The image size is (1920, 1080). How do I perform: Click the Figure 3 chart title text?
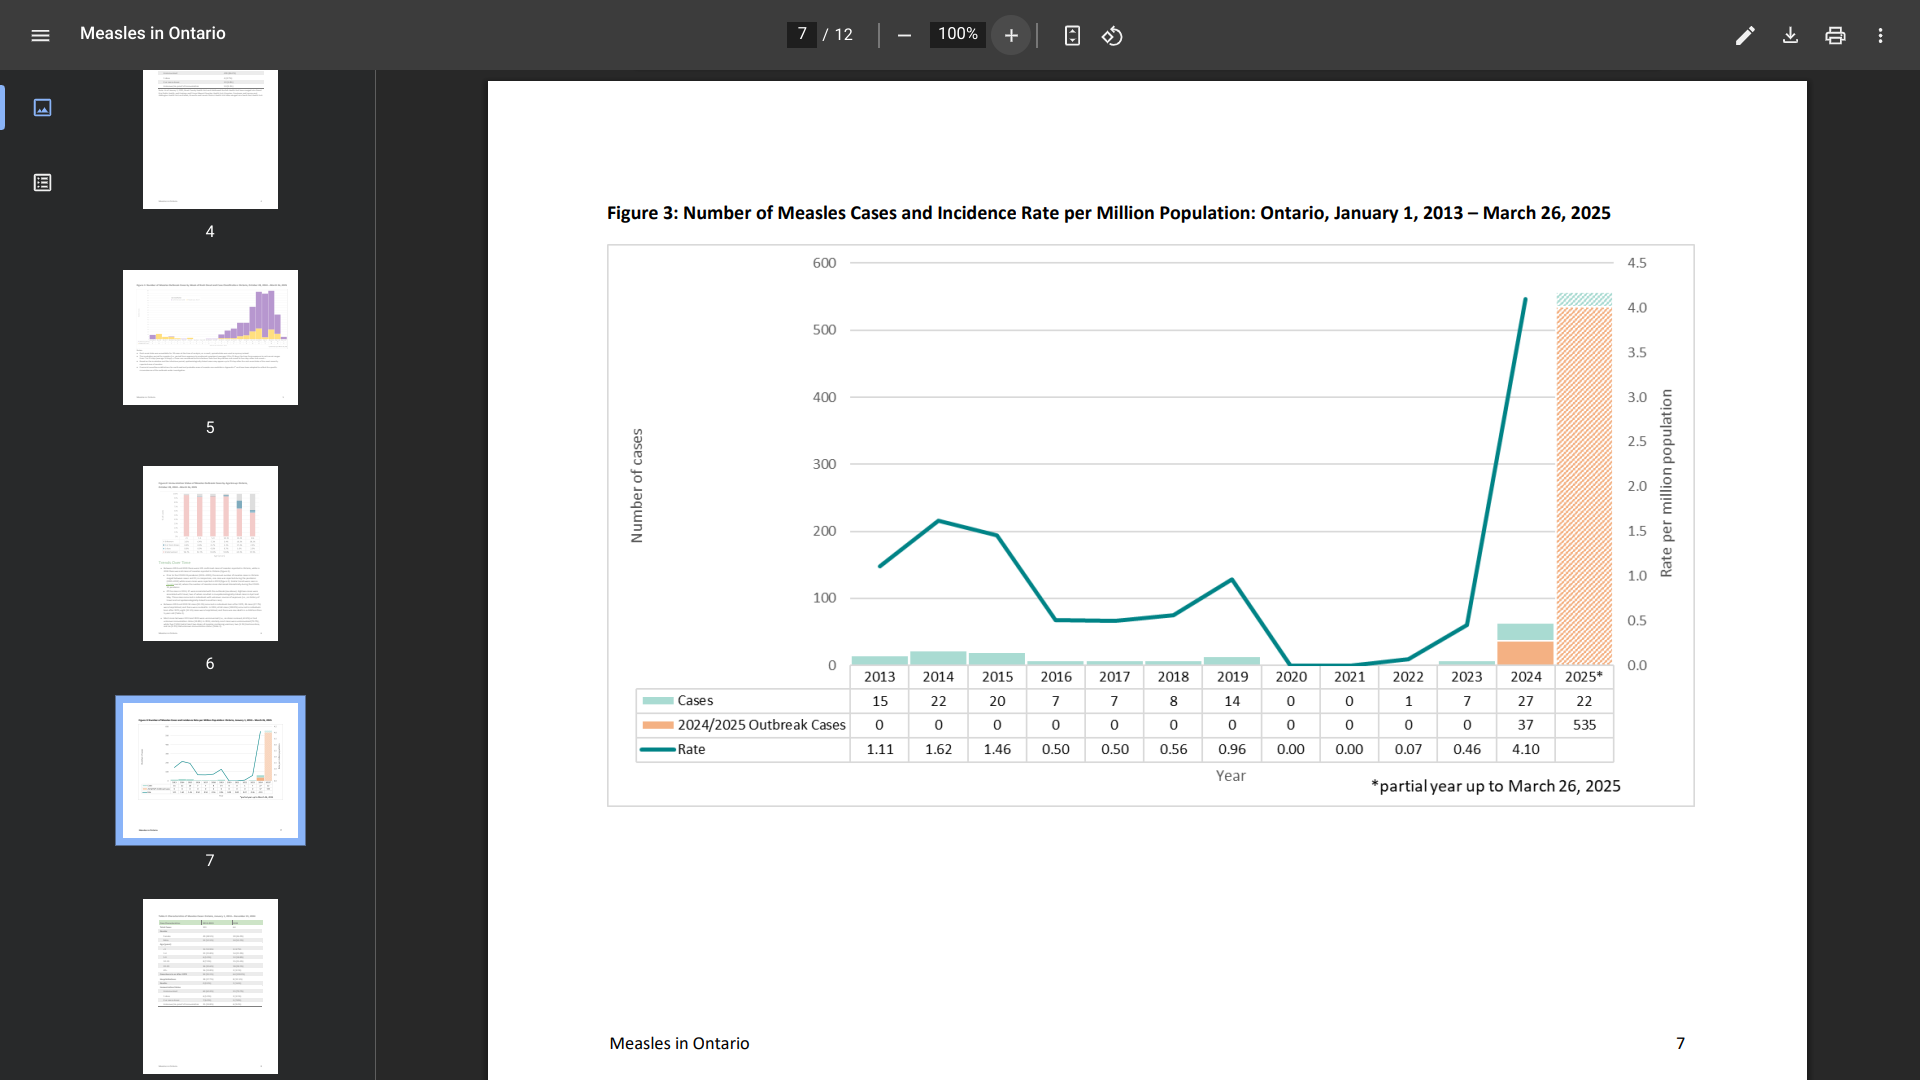1108,213
